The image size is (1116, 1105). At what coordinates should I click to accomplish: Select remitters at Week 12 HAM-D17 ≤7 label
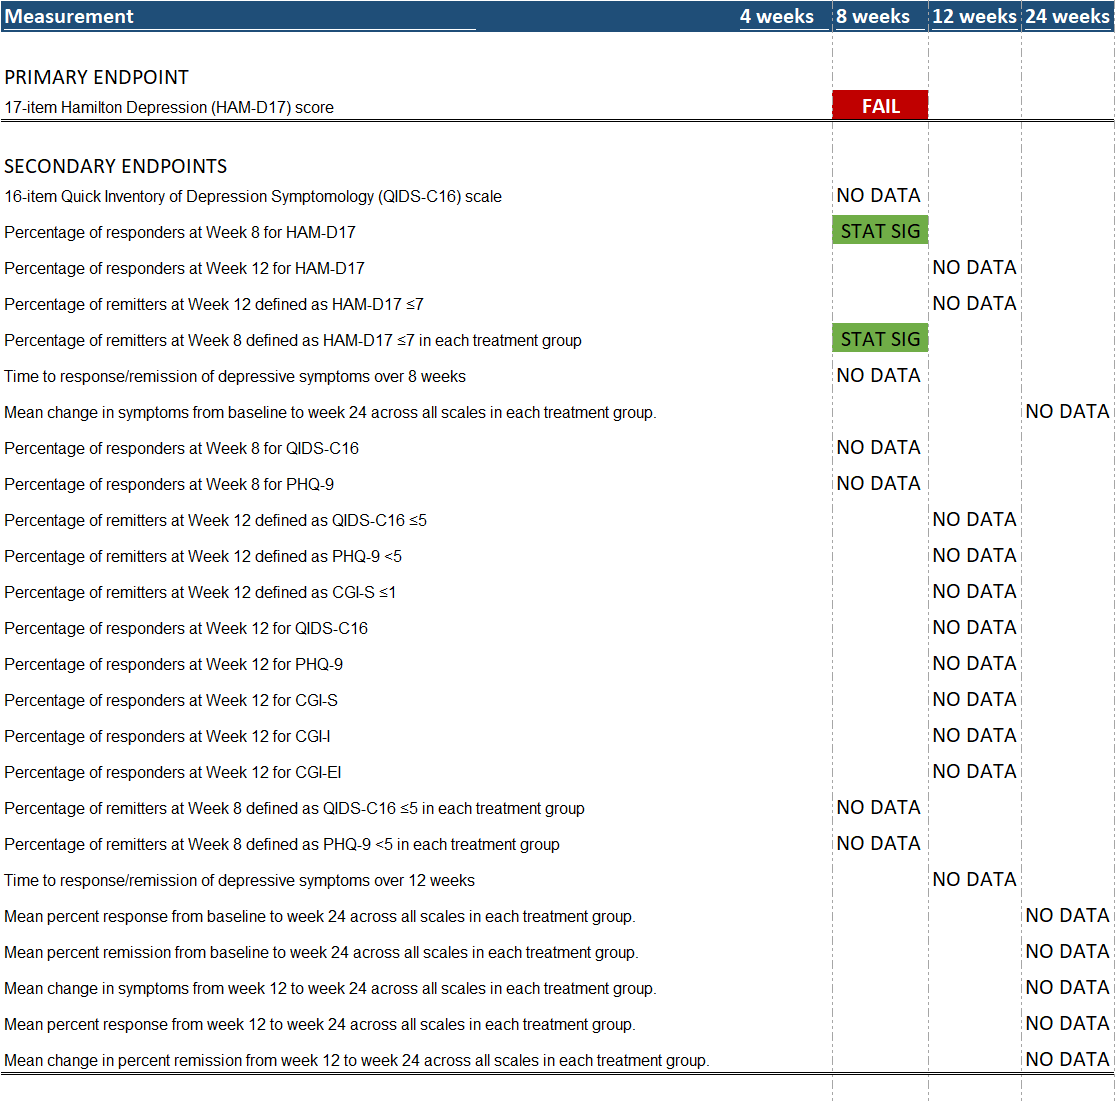pyautogui.click(x=214, y=305)
